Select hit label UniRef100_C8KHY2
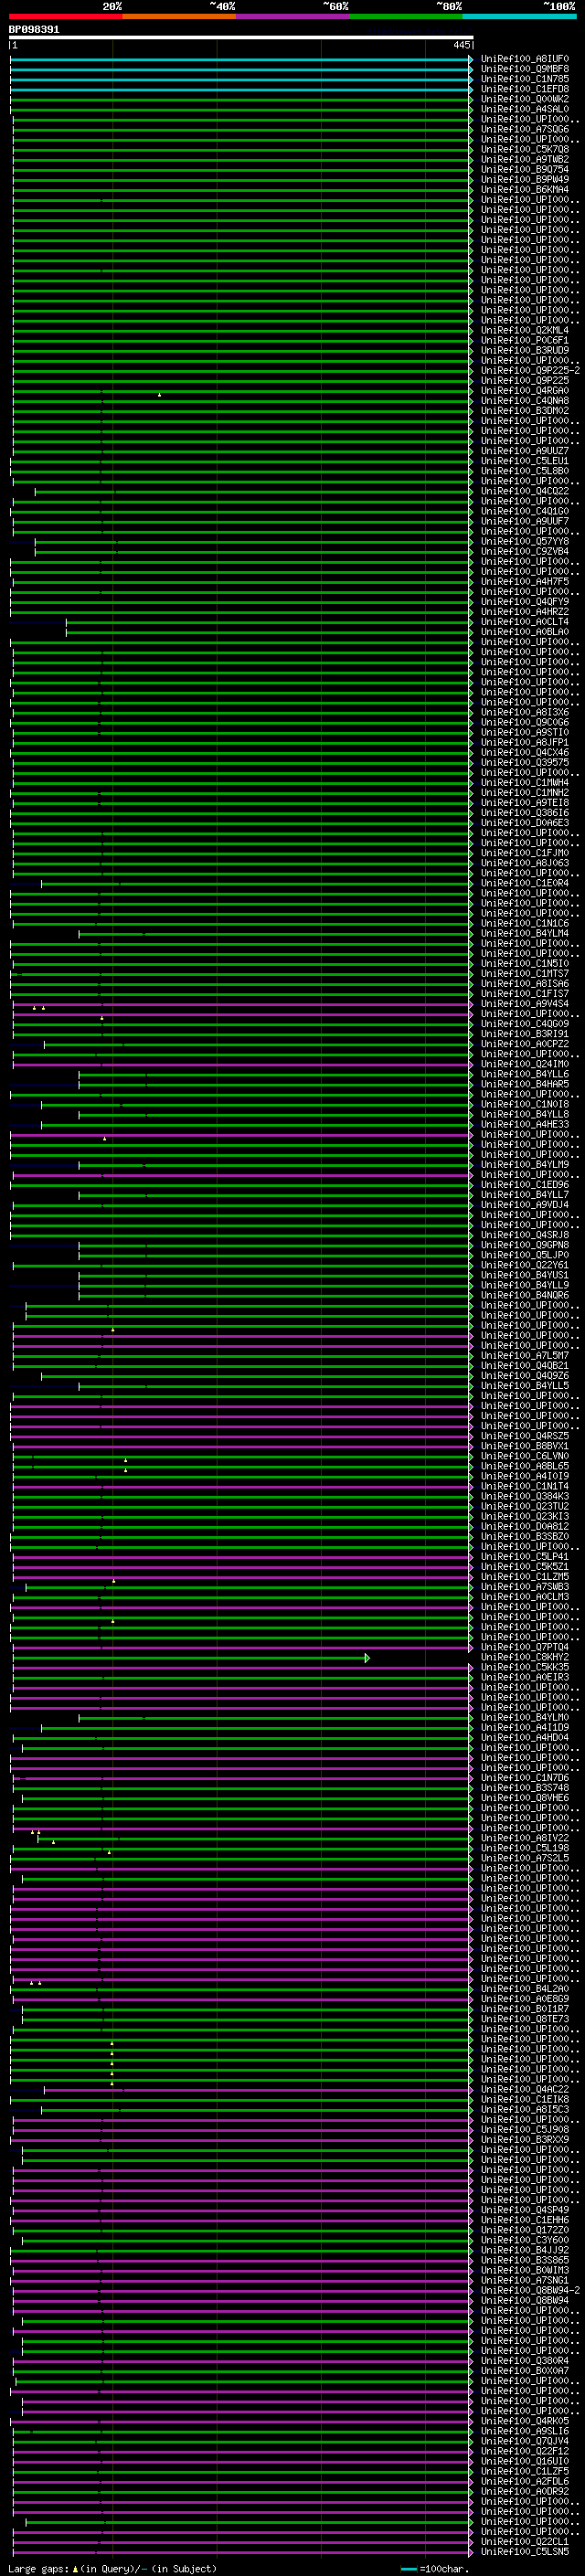Screen dimensions: 585x2576 pyautogui.click(x=525, y=1657)
